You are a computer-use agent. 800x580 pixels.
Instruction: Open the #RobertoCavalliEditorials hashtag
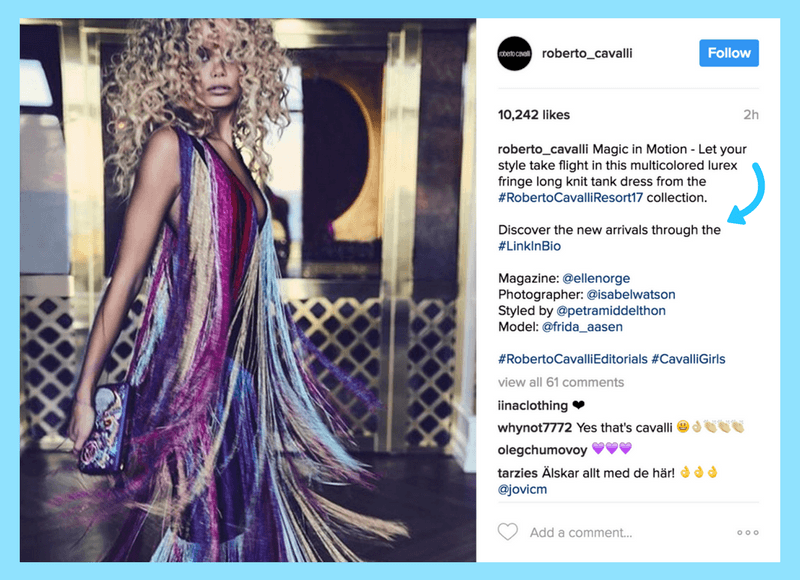point(572,359)
